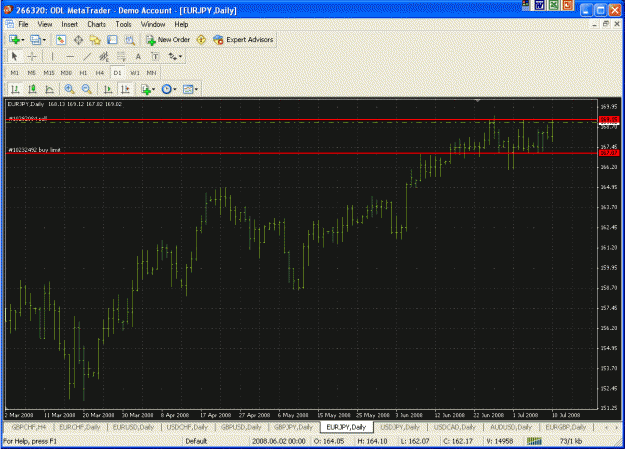This screenshot has height=449, width=625.
Task: Open the Strategy Tester magnifier icon
Action: pyautogui.click(x=130, y=39)
